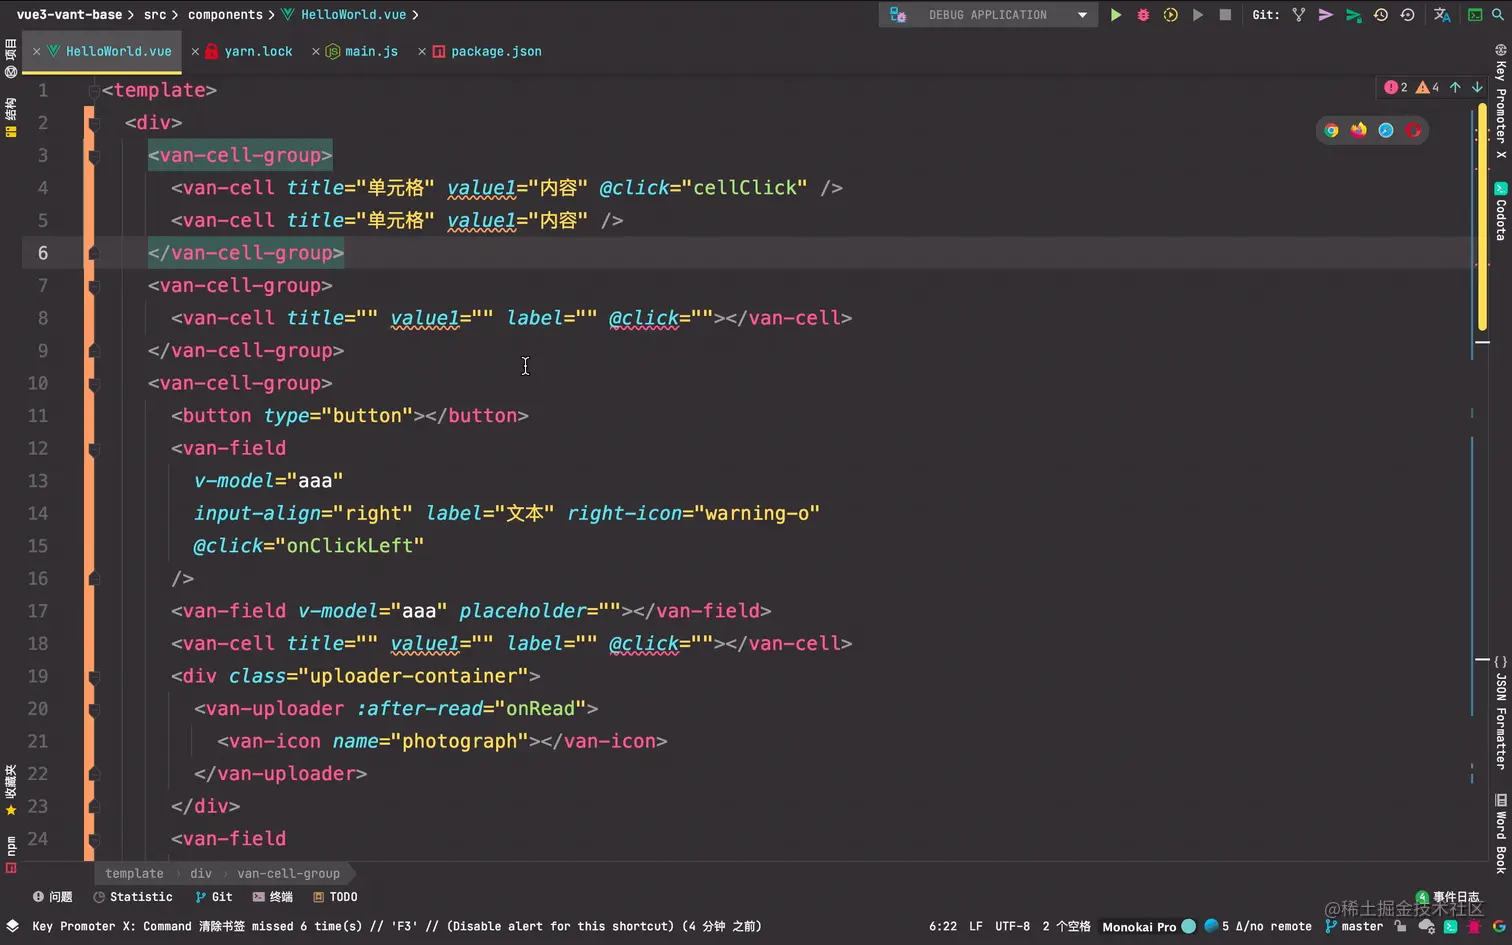The width and height of the screenshot is (1512, 945).
Task: Open the 问题 (Problems) bottom tab
Action: pyautogui.click(x=52, y=897)
